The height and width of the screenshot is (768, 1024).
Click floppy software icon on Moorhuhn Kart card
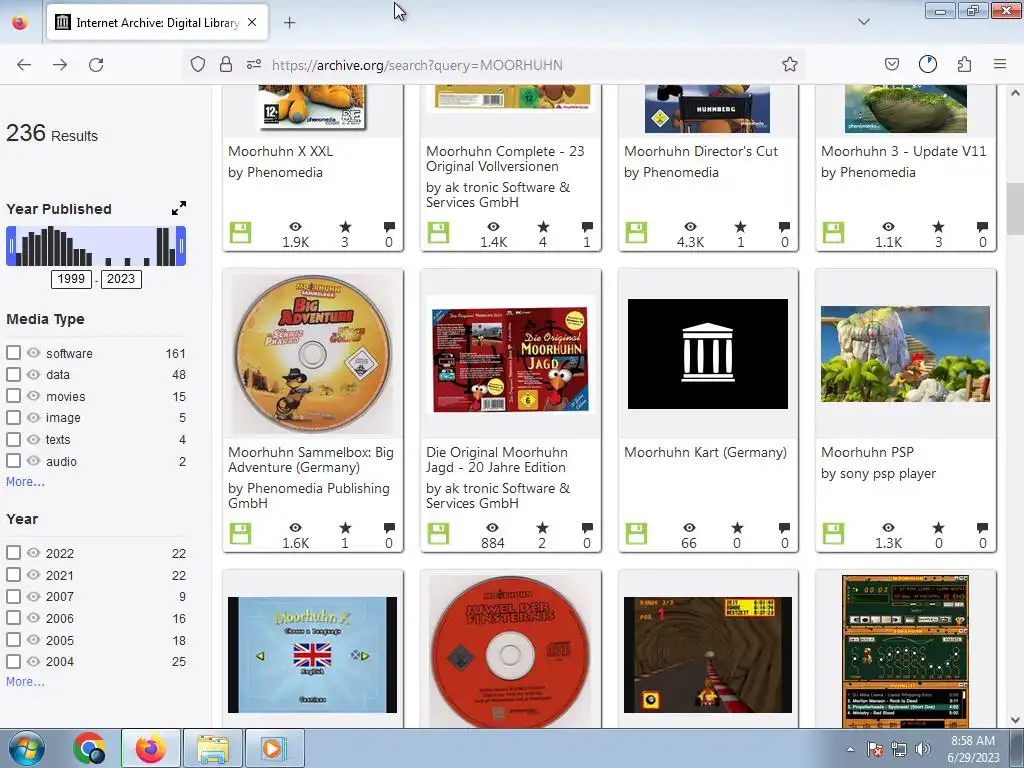click(x=636, y=534)
